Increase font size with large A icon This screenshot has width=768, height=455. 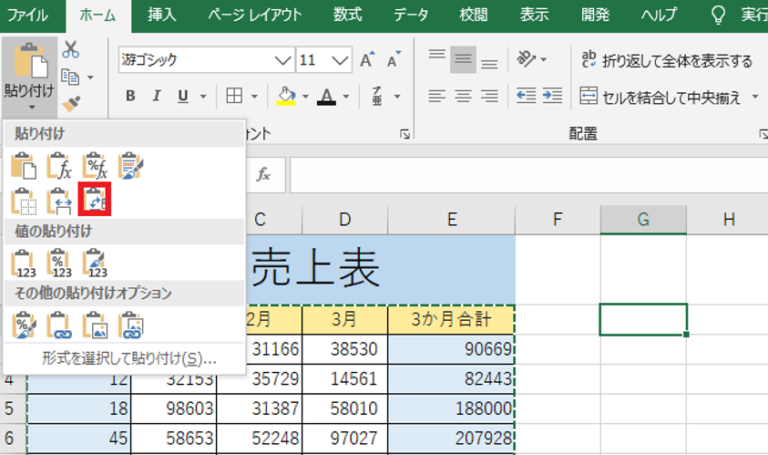(x=367, y=60)
